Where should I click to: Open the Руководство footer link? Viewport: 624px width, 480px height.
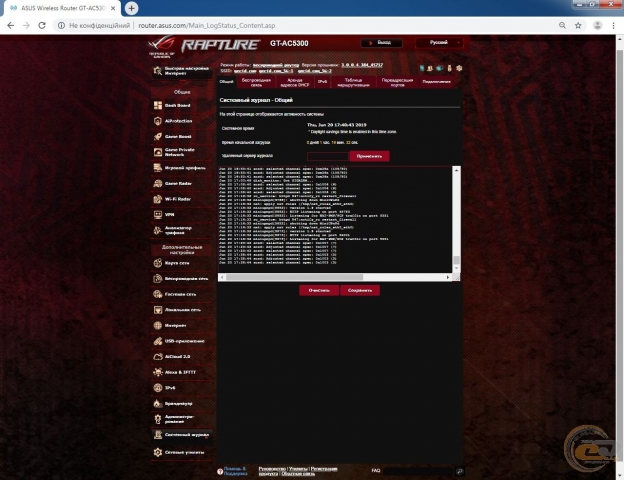[272, 469]
